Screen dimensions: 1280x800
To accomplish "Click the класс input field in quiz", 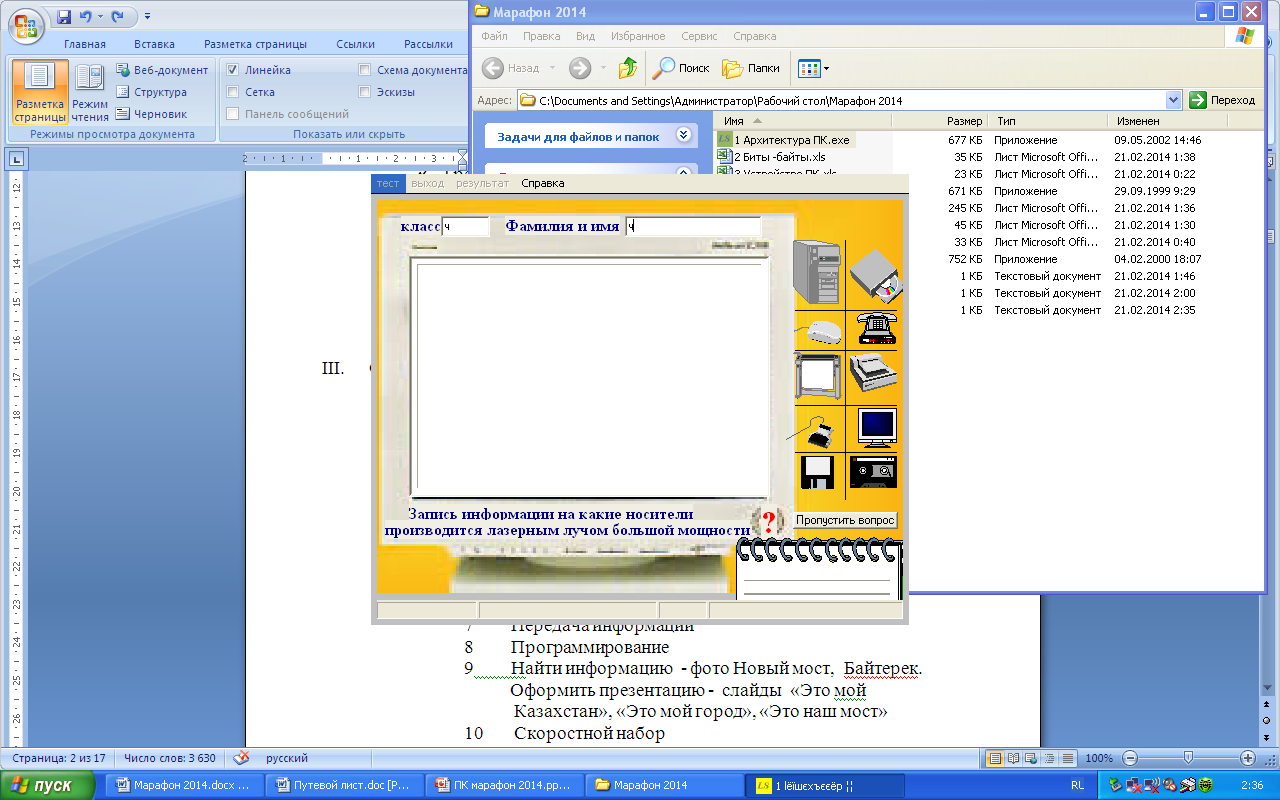I will click(465, 226).
